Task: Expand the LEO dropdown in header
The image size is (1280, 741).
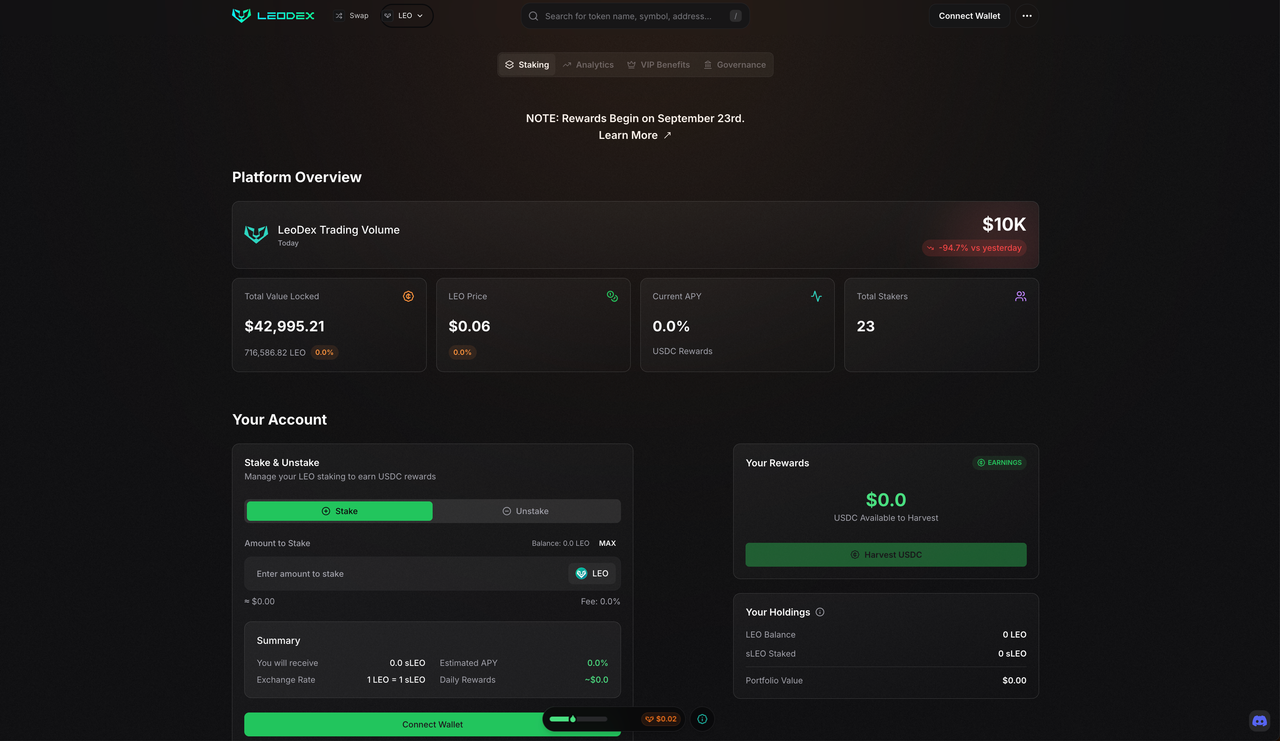Action: point(405,16)
